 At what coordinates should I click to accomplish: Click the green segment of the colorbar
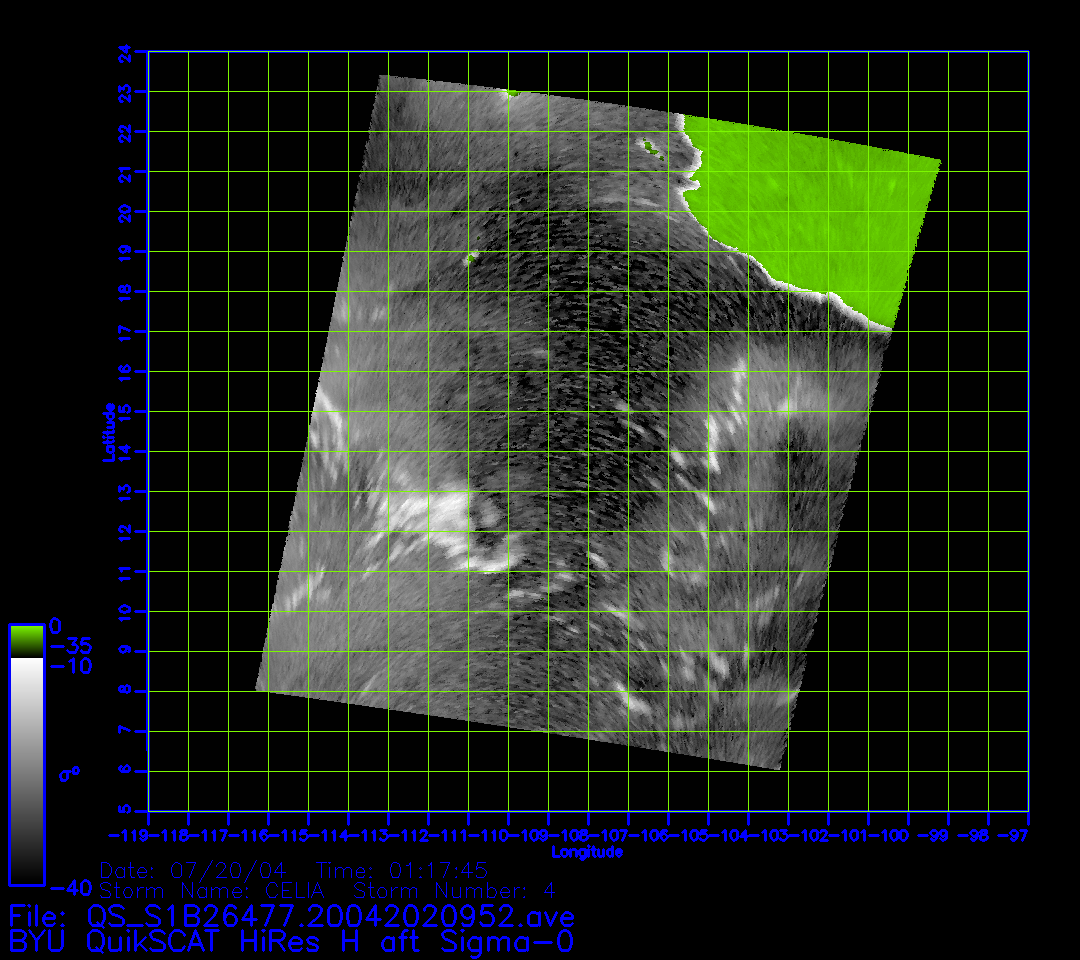[26, 641]
